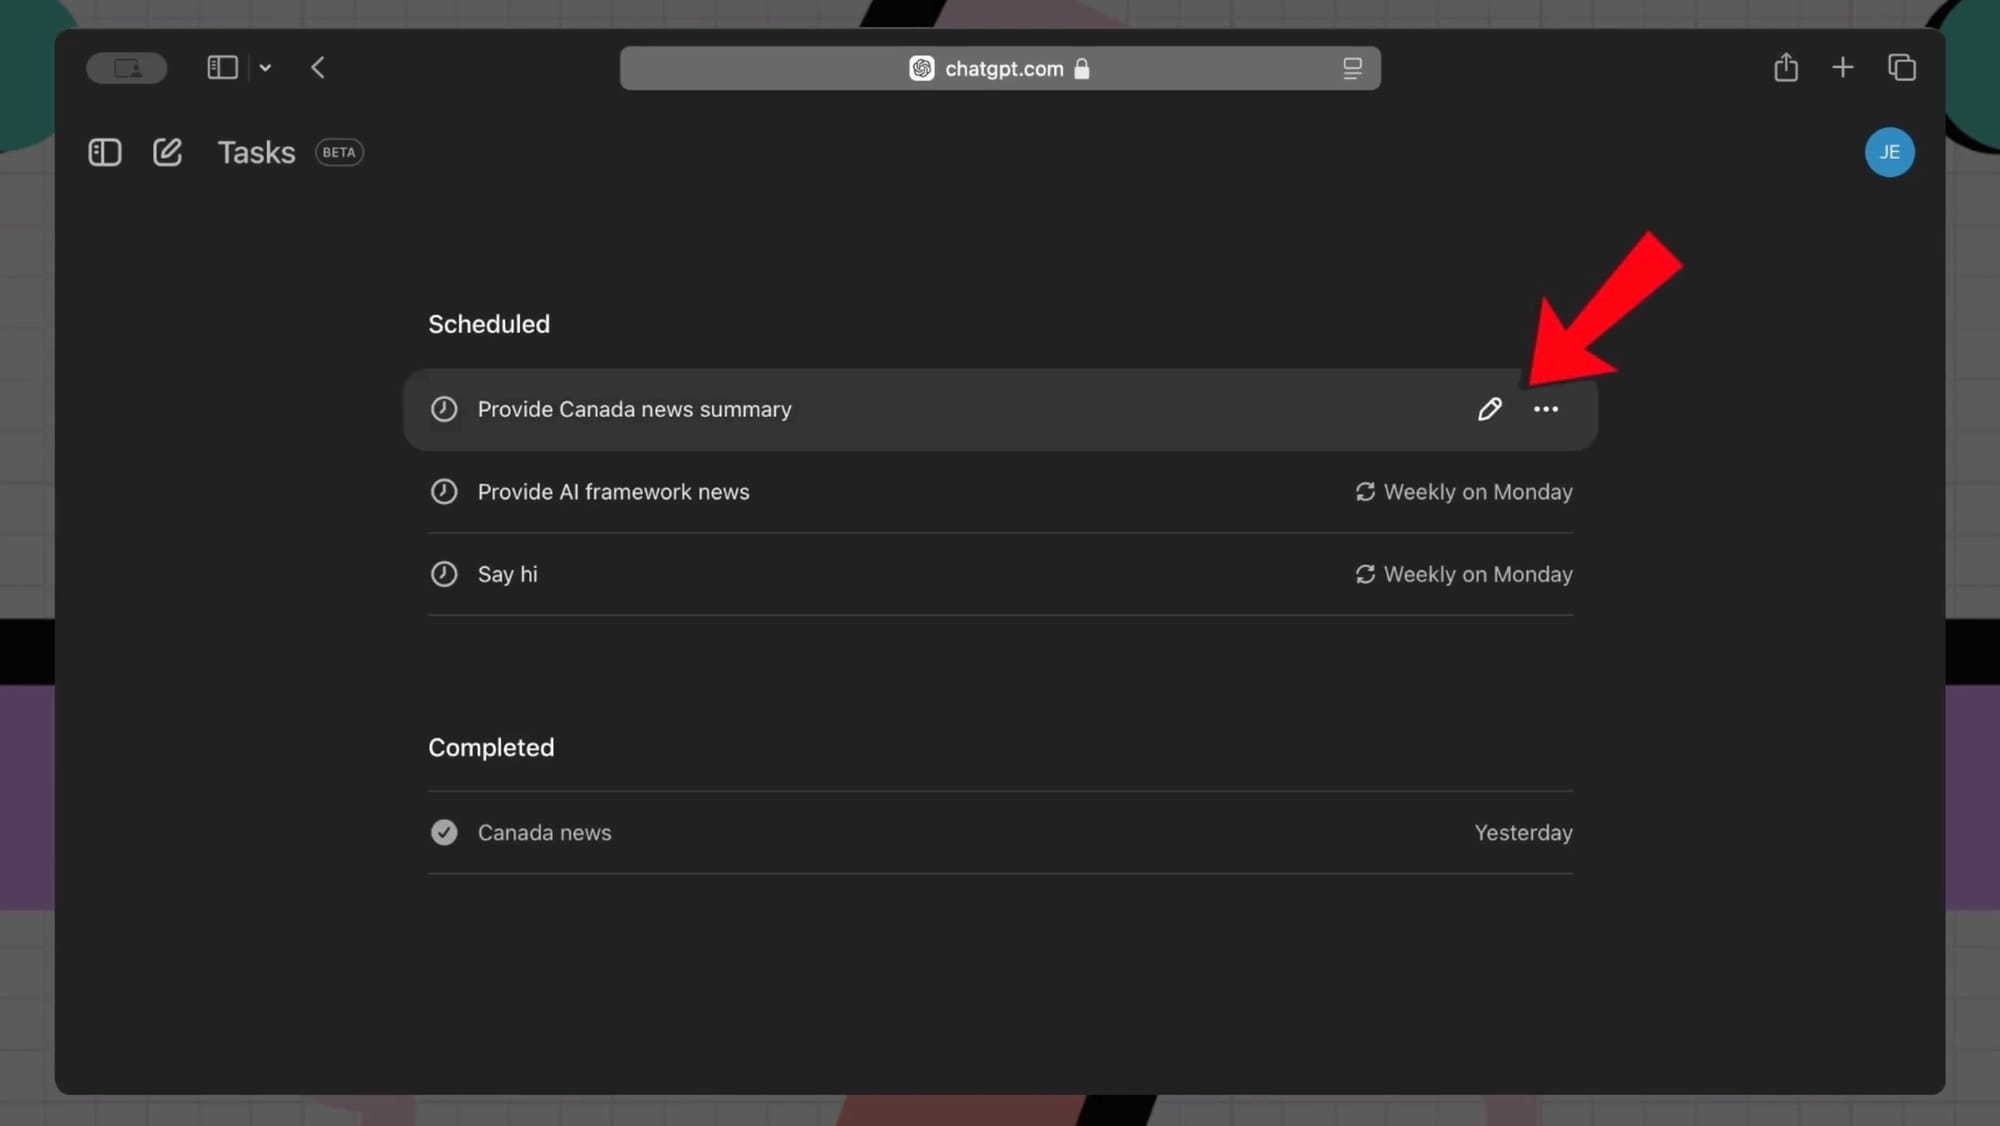Click the clock icon of Canada news summary
2000x1126 pixels.
pos(444,409)
